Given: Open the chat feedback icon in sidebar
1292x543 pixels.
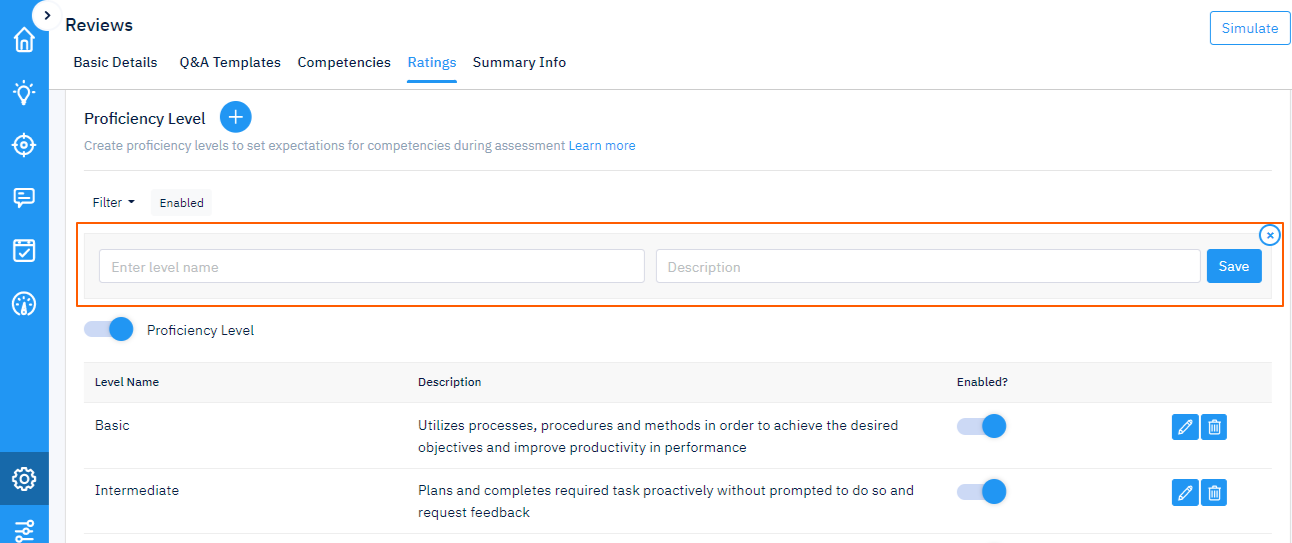Looking at the screenshot, I should pos(24,198).
